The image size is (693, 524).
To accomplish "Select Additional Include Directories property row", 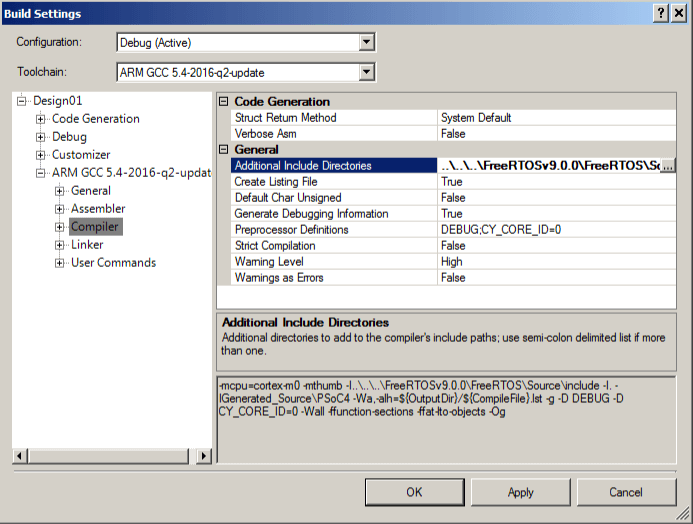I will pyautogui.click(x=334, y=166).
